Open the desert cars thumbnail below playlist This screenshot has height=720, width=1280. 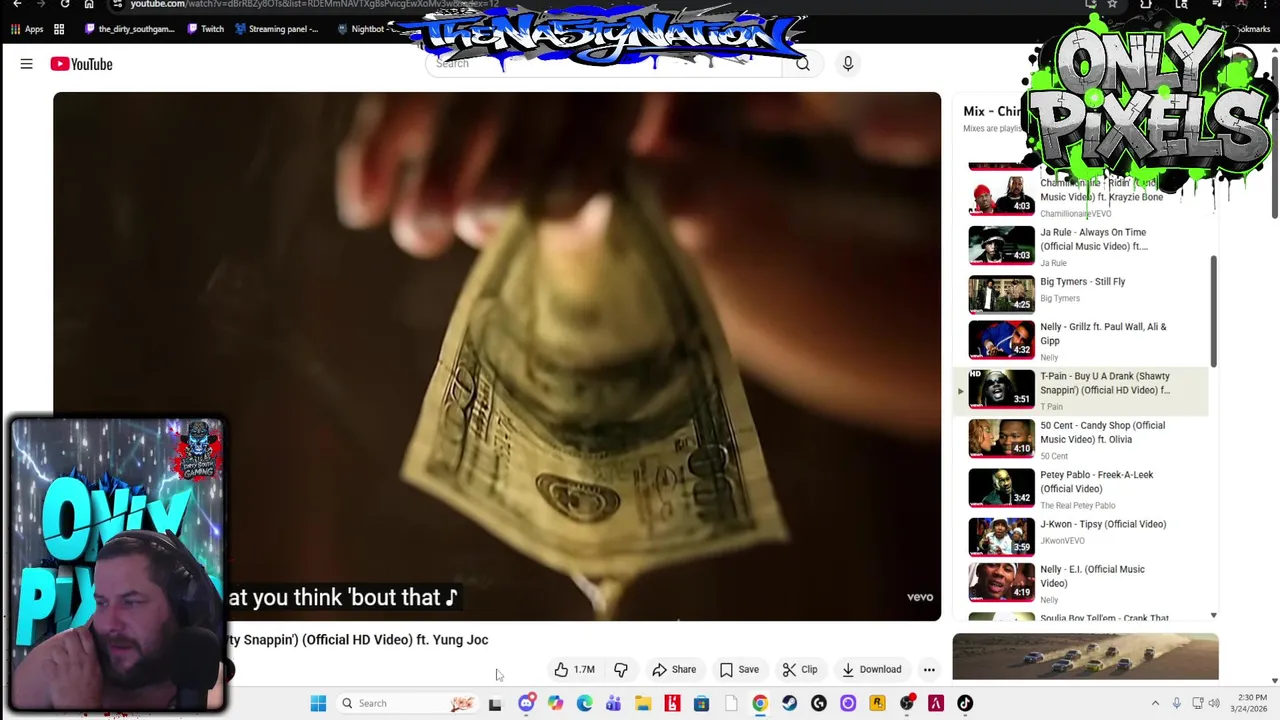[x=1085, y=657]
